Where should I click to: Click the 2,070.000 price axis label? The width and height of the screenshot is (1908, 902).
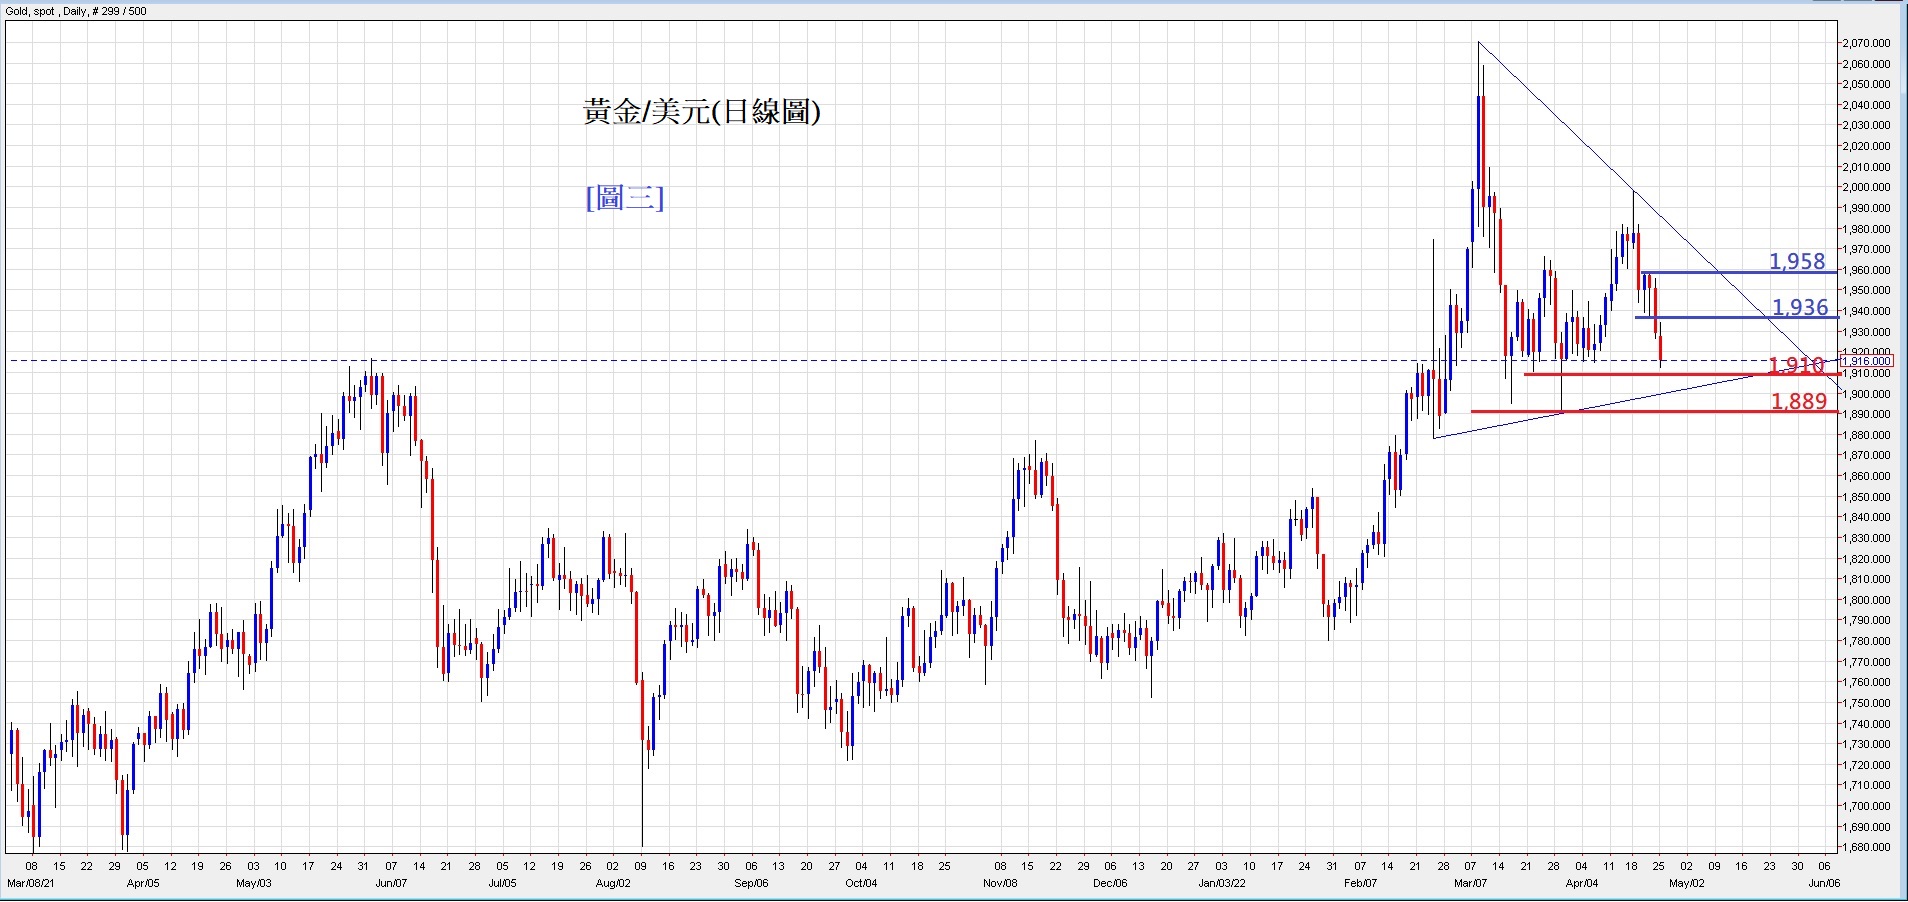[1866, 43]
